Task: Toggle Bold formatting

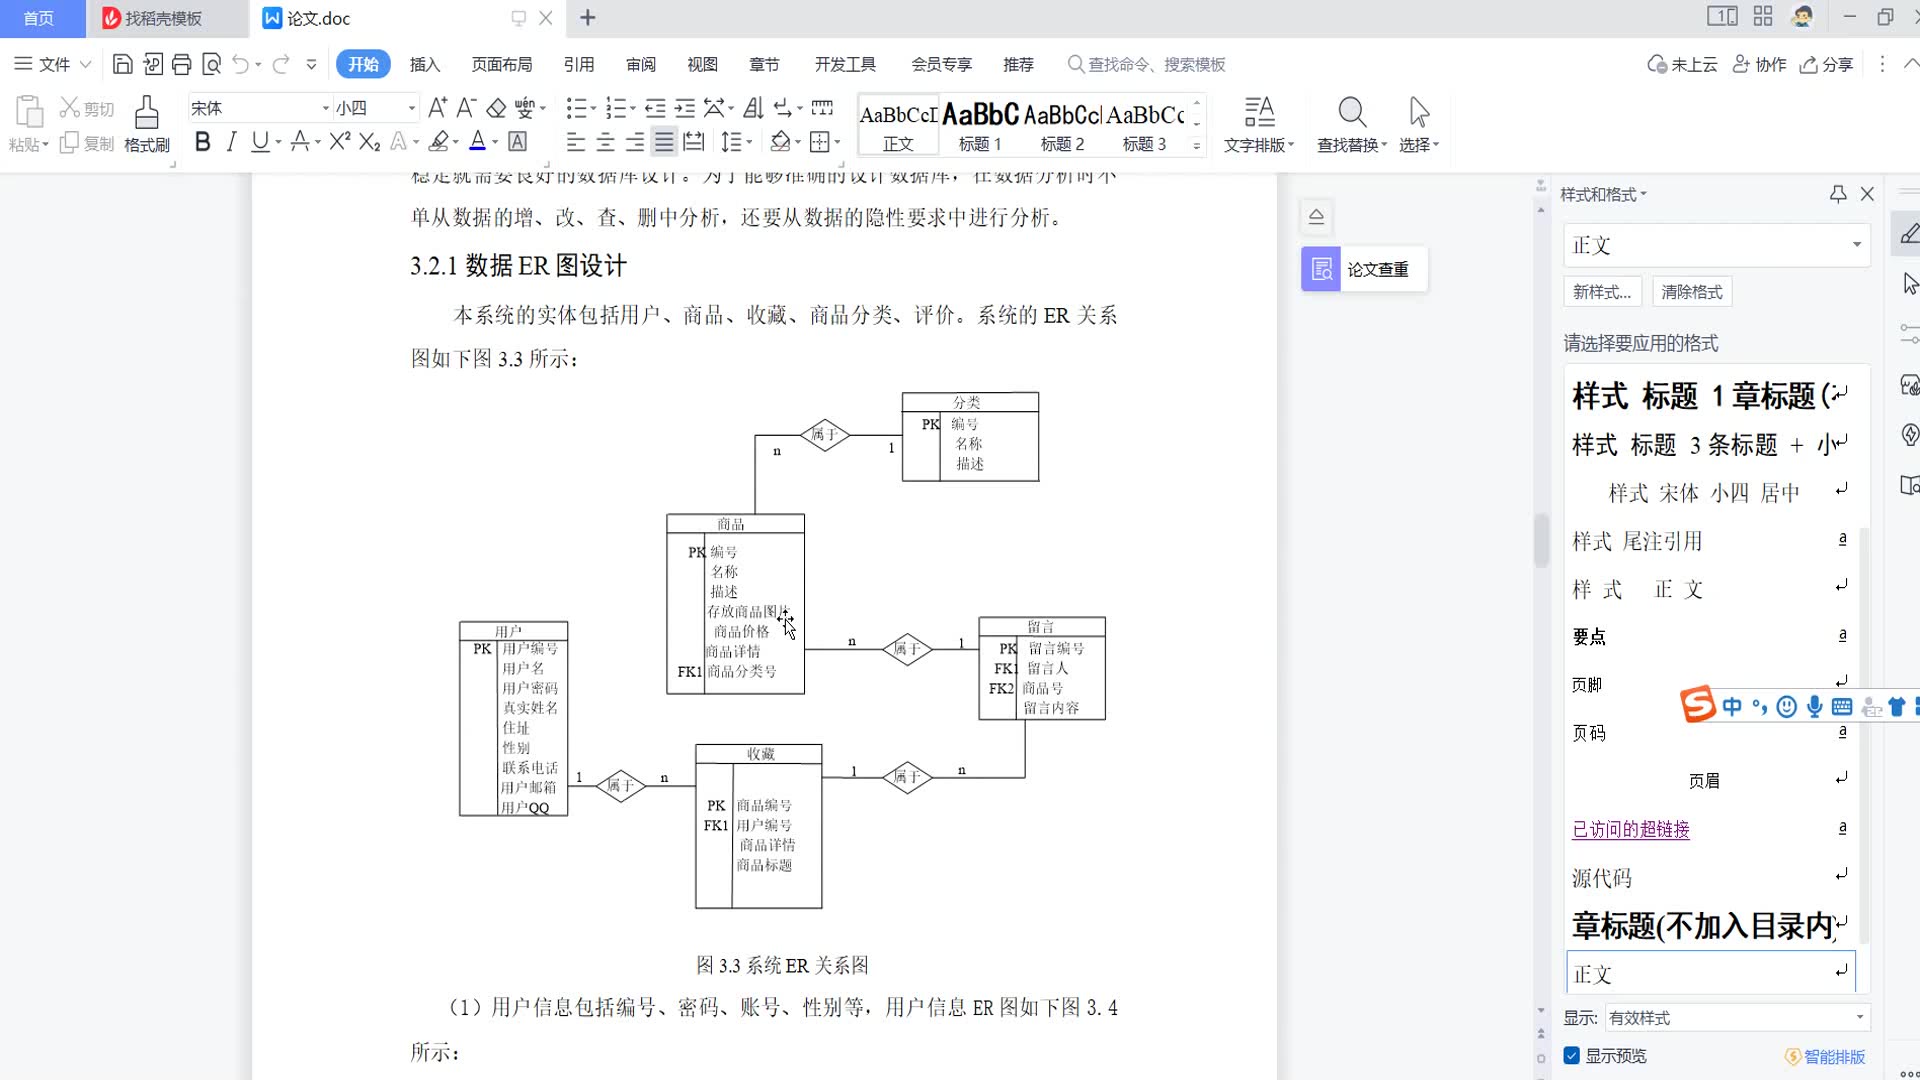Action: [x=203, y=142]
